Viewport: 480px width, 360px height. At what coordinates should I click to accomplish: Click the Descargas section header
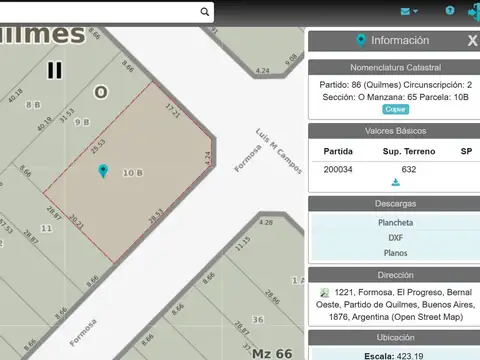tap(395, 204)
